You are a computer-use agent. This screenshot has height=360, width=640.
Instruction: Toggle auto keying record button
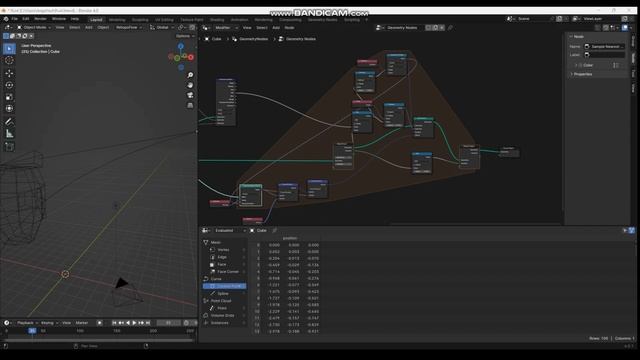pos(100,323)
